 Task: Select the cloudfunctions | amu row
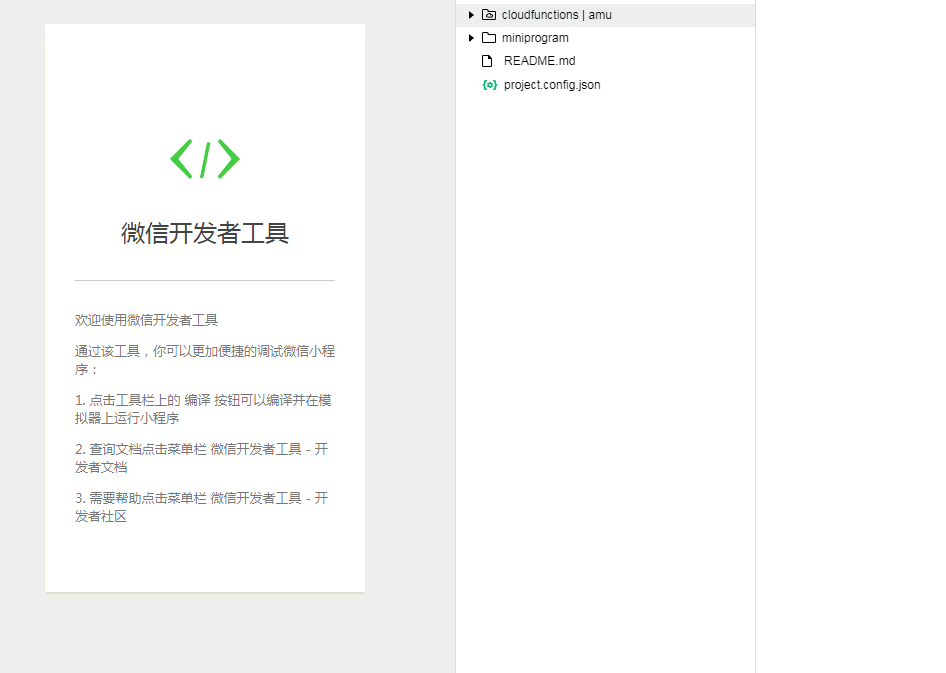pyautogui.click(x=605, y=15)
